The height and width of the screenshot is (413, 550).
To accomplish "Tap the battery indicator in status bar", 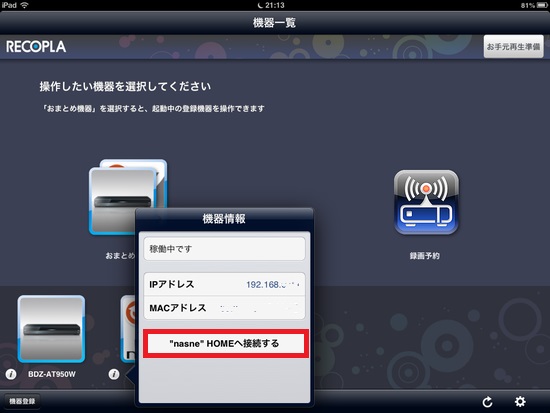I will pos(542,5).
